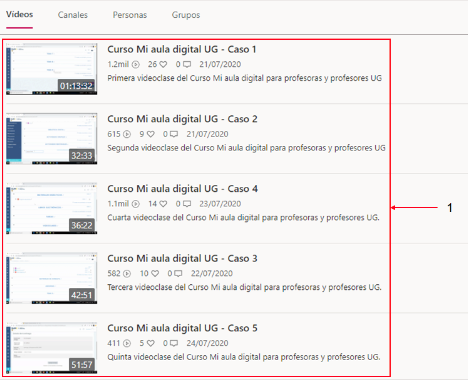Click the heart icon under Caso 4
This screenshot has height=382, width=468.
point(163,204)
